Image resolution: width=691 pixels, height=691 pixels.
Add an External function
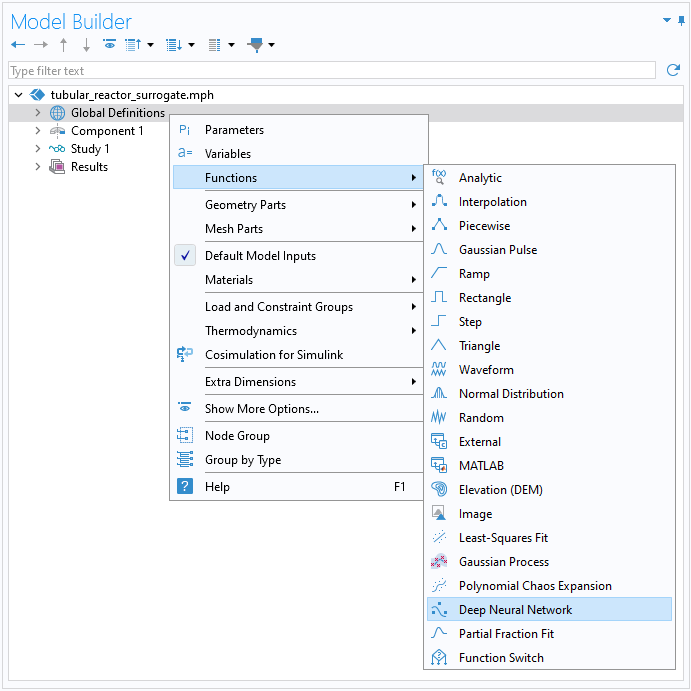[x=549, y=442]
